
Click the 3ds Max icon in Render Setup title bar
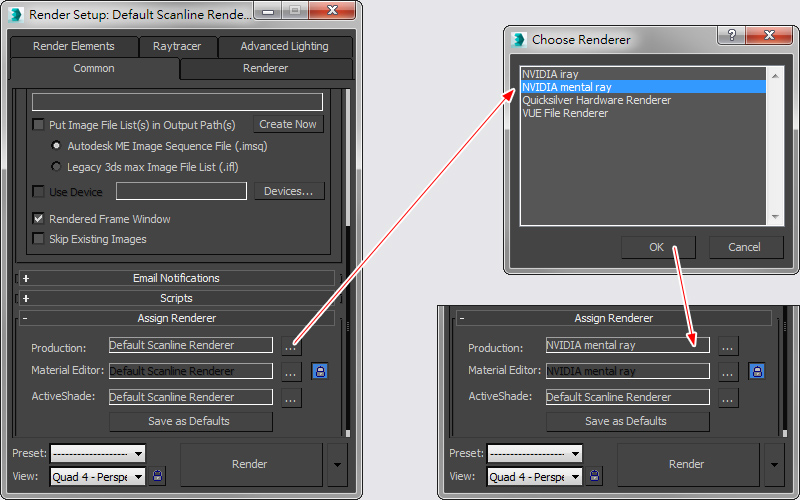click(x=15, y=15)
